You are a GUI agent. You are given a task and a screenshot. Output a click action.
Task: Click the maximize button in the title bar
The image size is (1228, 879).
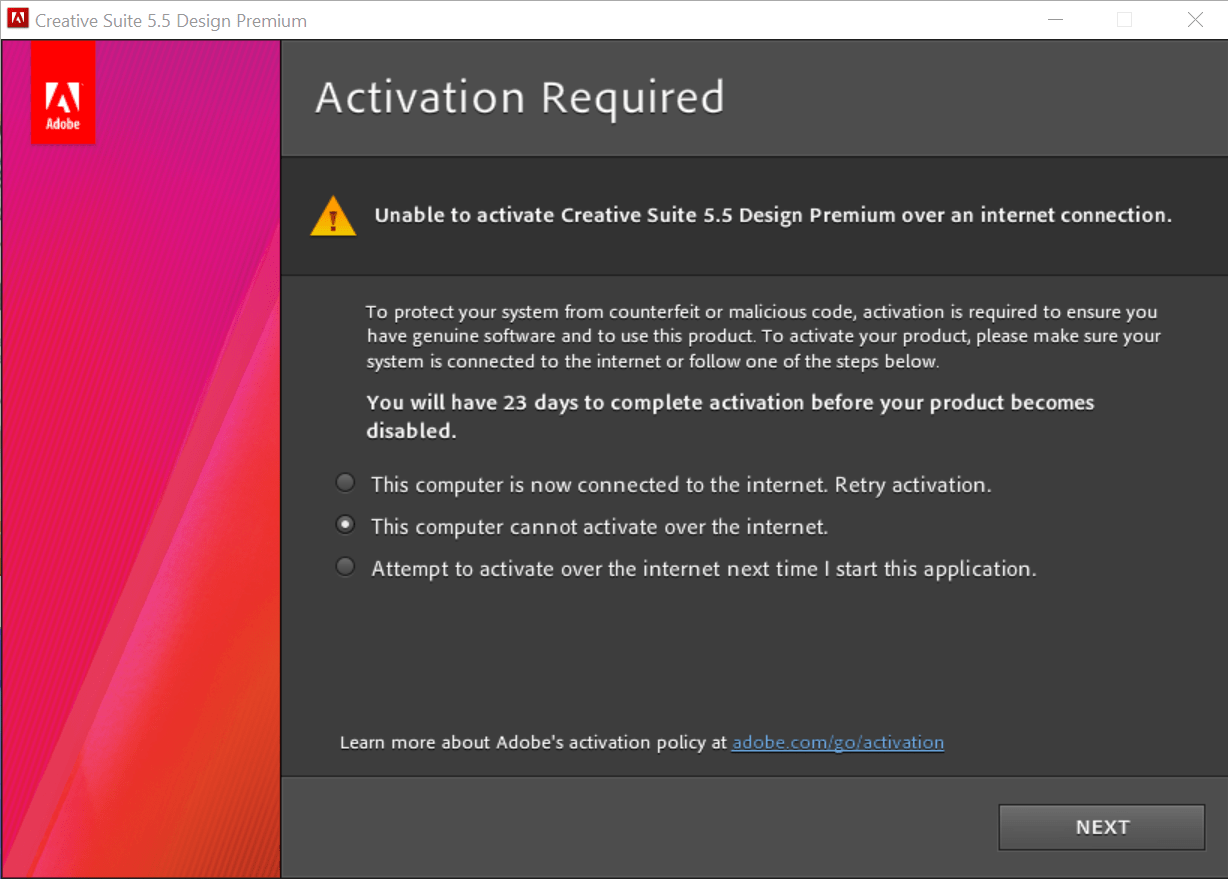(x=1125, y=19)
